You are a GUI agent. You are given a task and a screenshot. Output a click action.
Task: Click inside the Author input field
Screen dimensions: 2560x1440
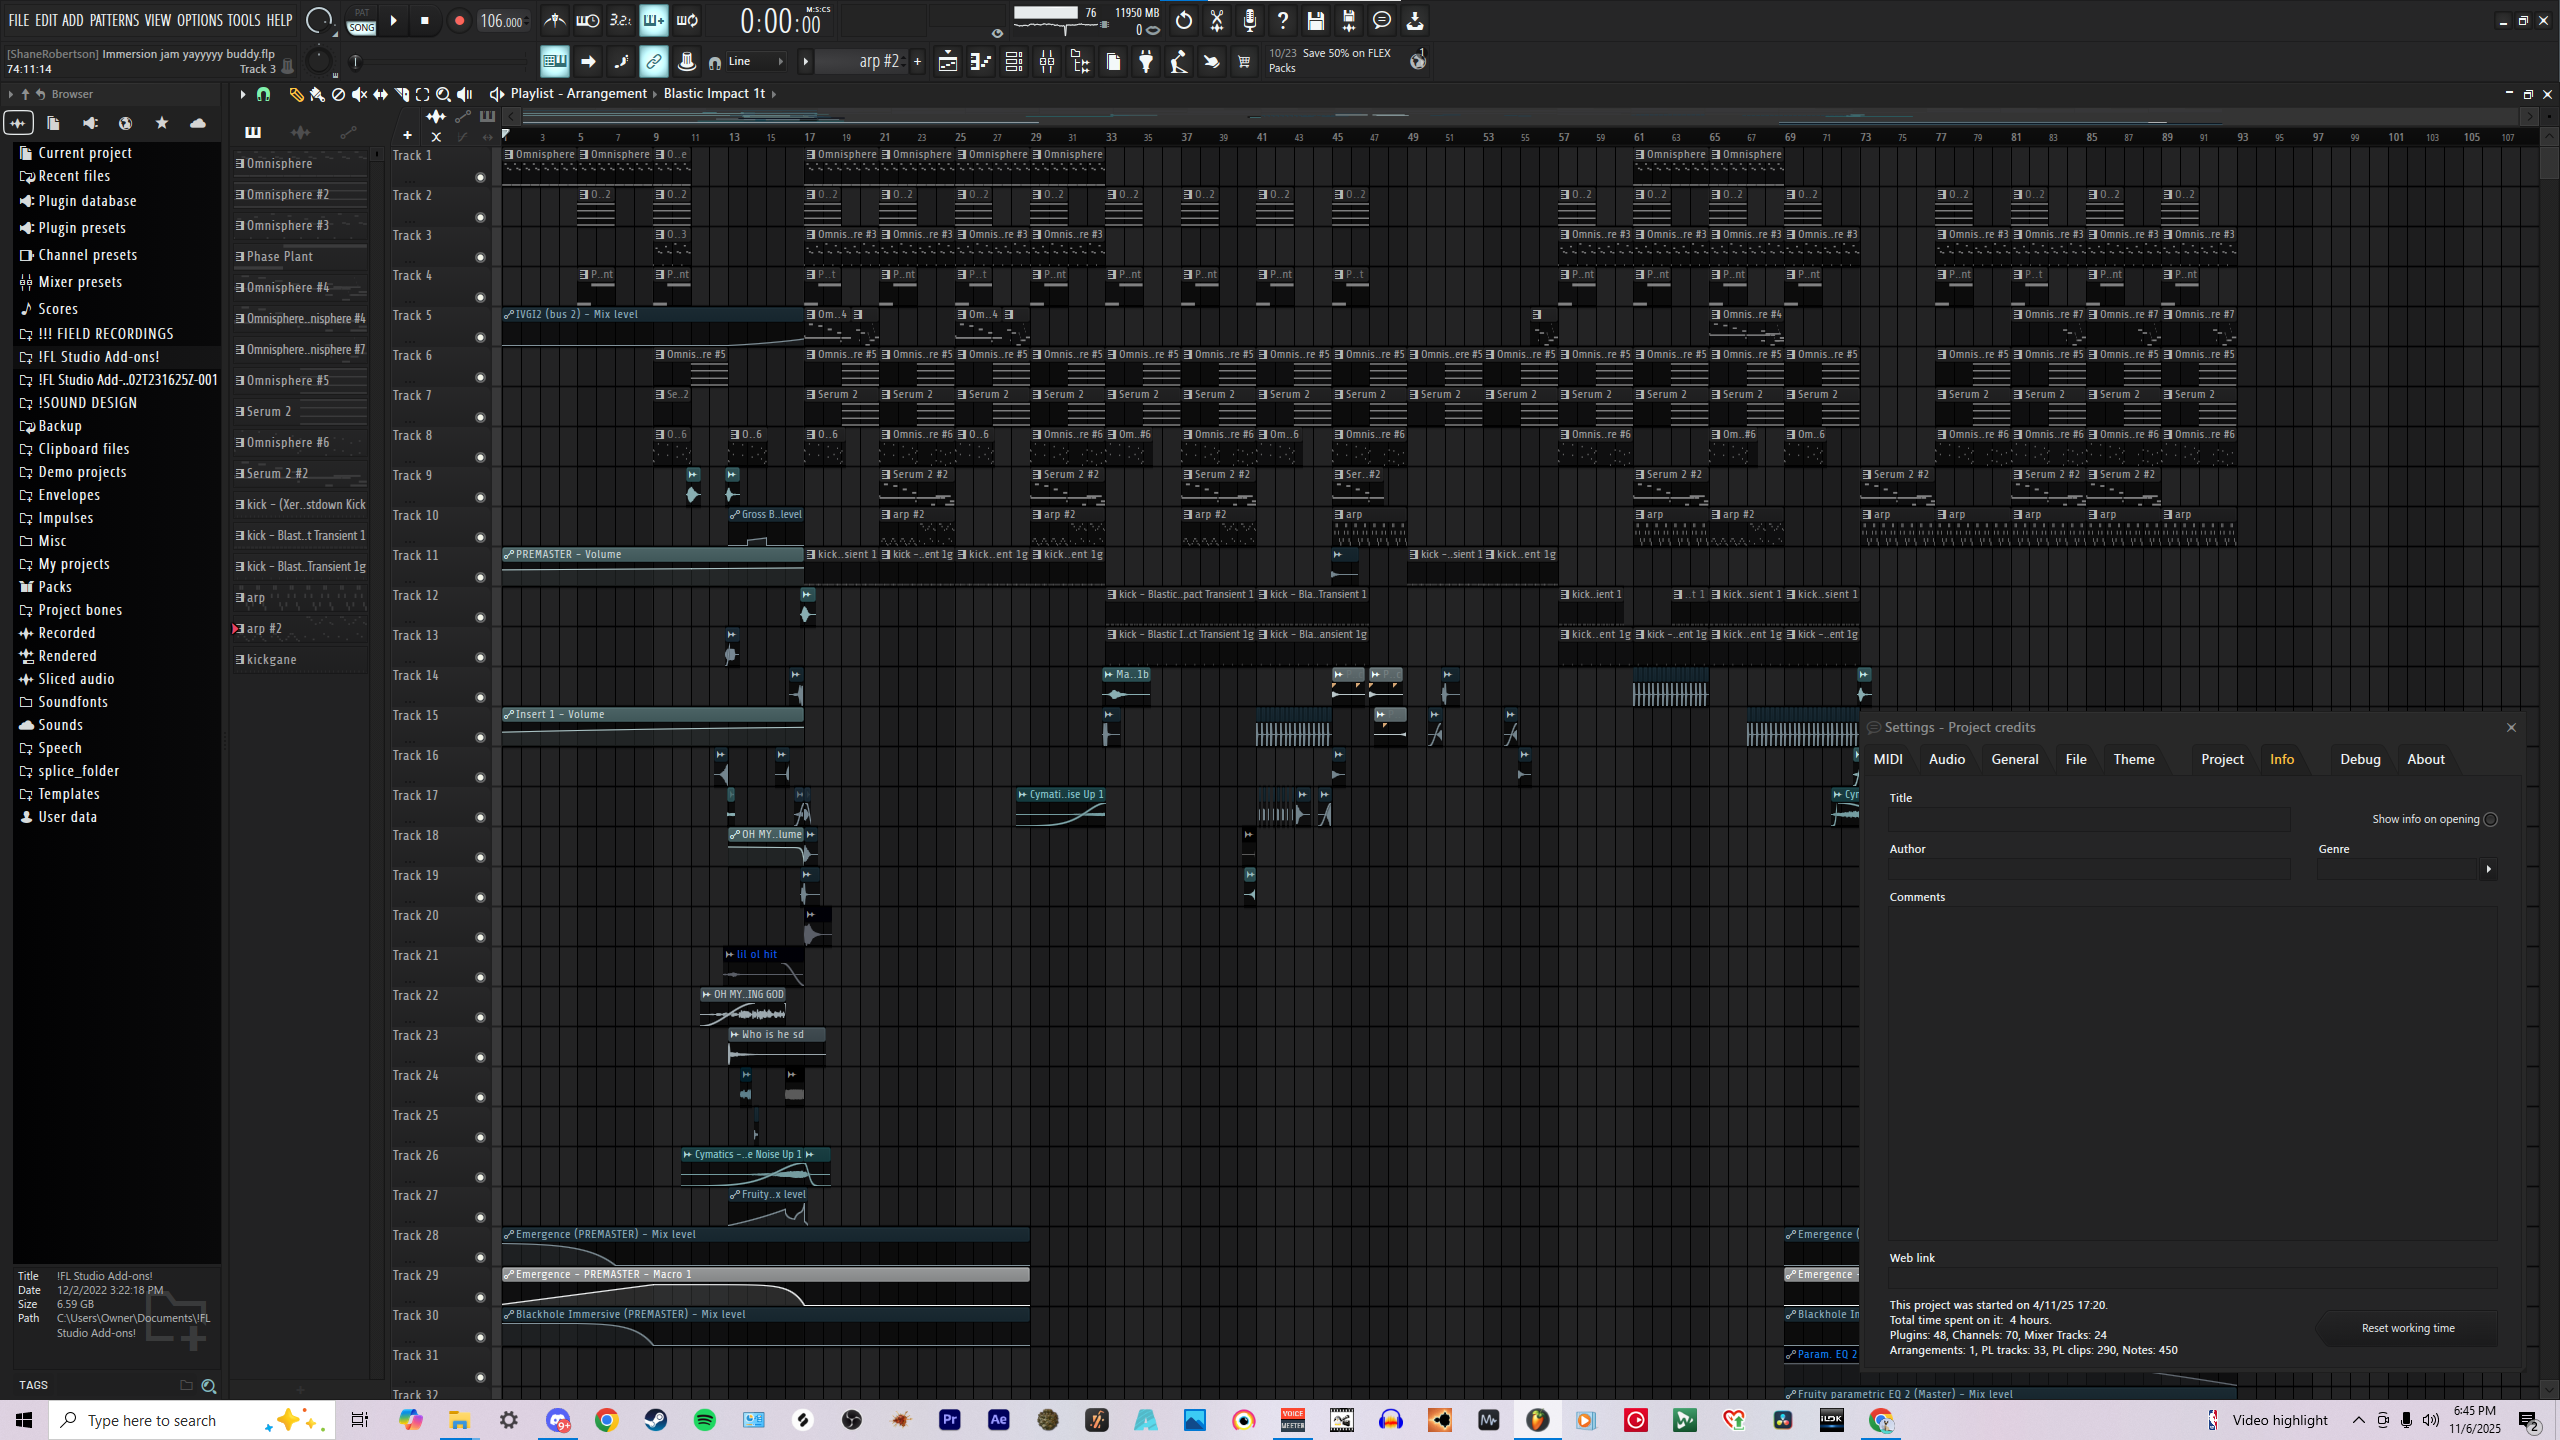click(2088, 869)
